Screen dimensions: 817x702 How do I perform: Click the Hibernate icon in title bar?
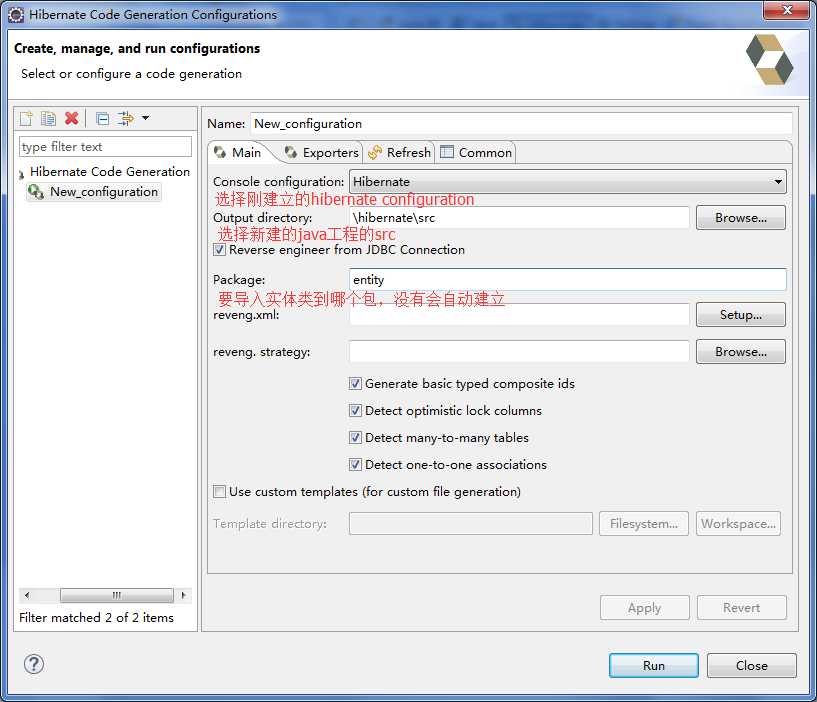tap(16, 15)
